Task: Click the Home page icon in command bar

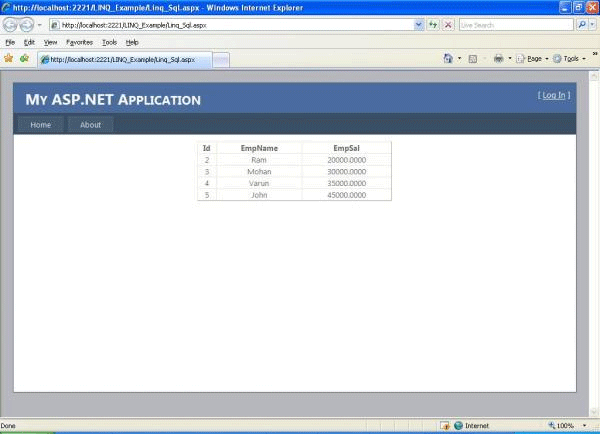Action: pos(448,59)
